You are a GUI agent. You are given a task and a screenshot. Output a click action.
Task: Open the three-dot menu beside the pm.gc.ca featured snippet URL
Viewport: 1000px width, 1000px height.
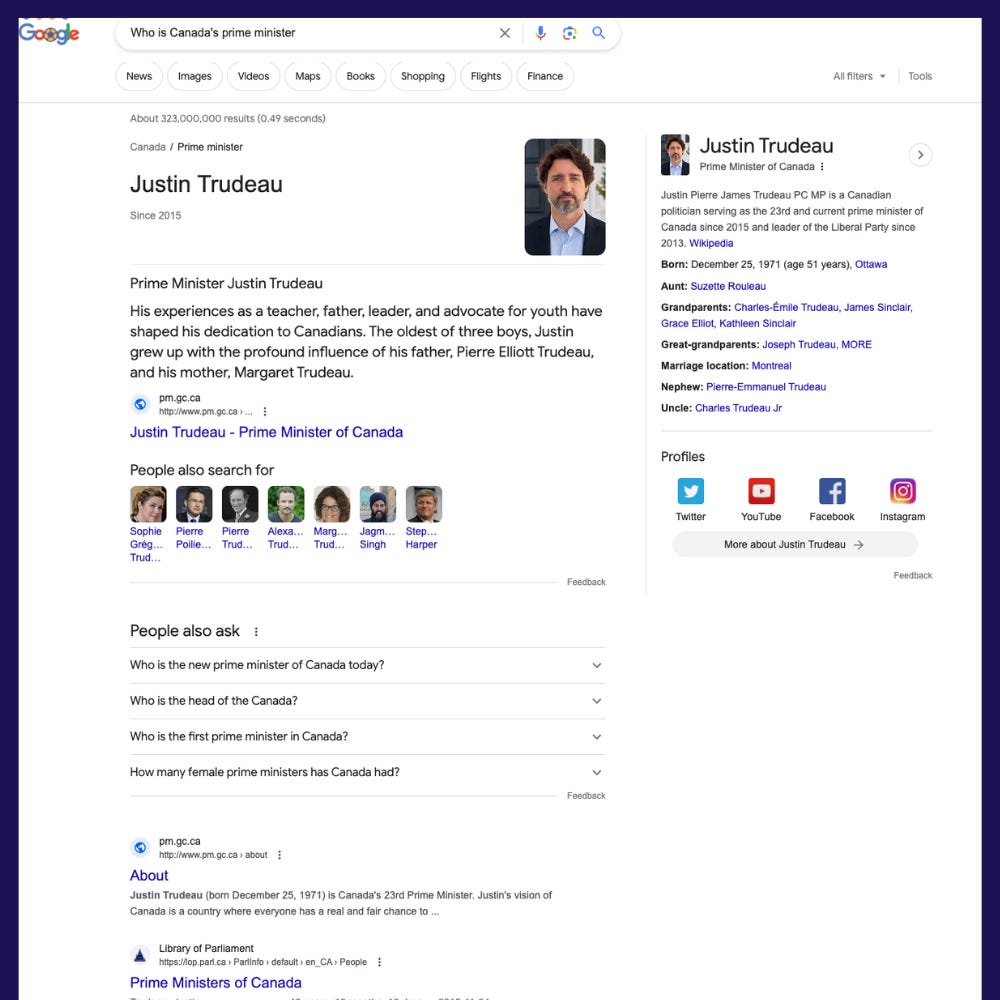coord(265,412)
